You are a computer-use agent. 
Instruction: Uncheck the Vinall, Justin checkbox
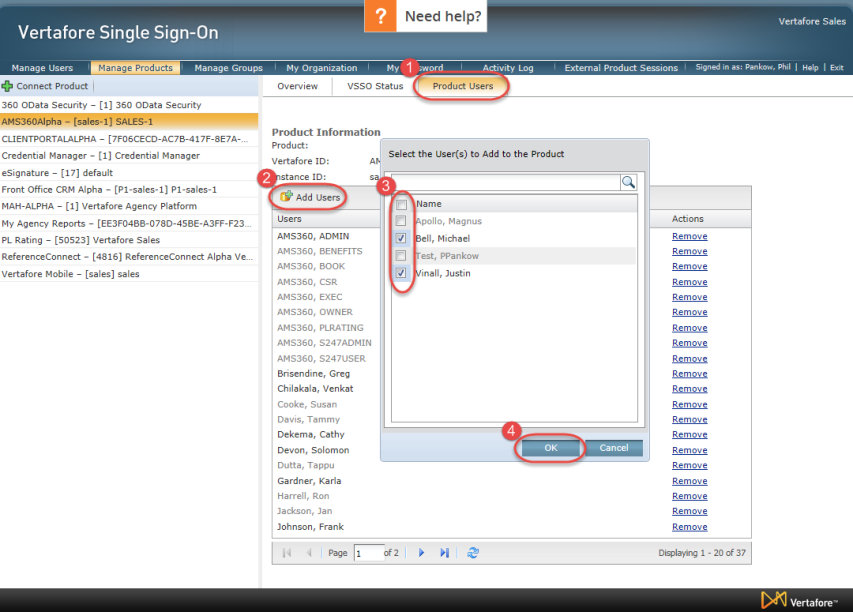pyautogui.click(x=401, y=273)
